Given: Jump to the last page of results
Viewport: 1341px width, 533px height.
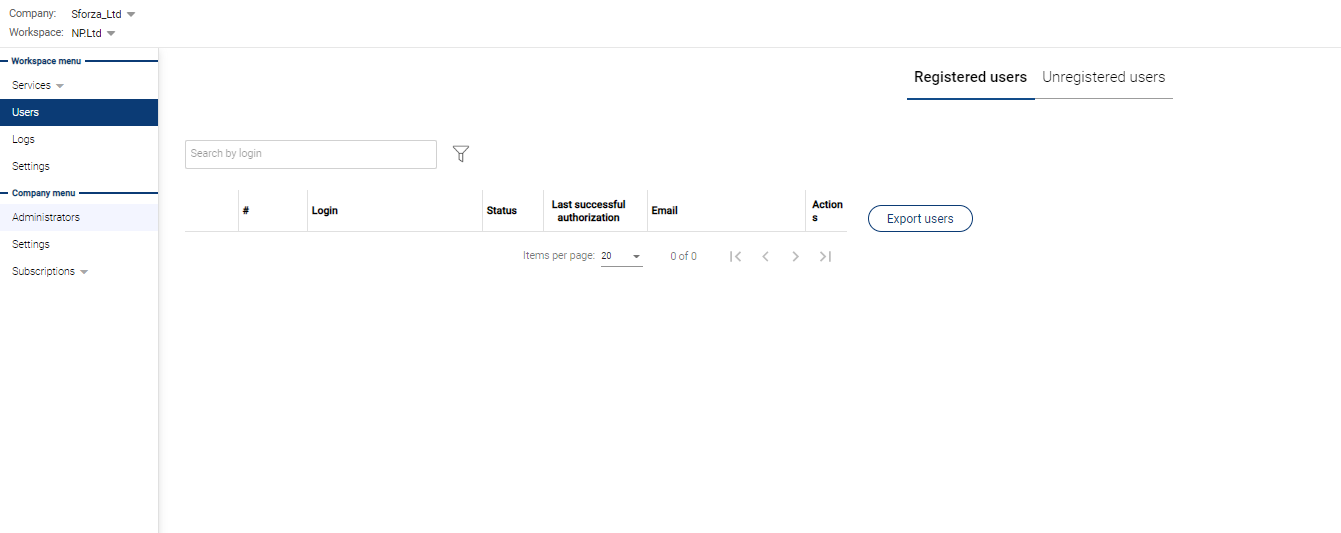Looking at the screenshot, I should point(825,257).
